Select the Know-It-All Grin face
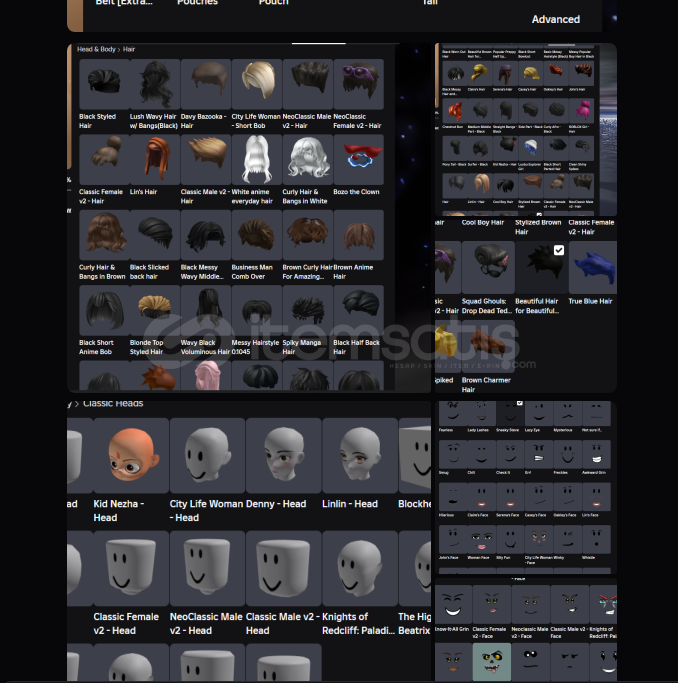 tap(453, 605)
